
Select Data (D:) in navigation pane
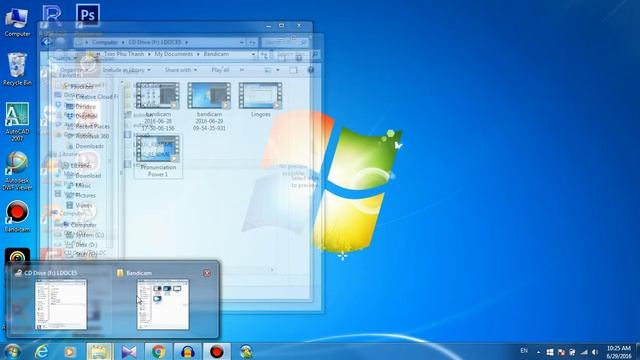tap(86, 245)
